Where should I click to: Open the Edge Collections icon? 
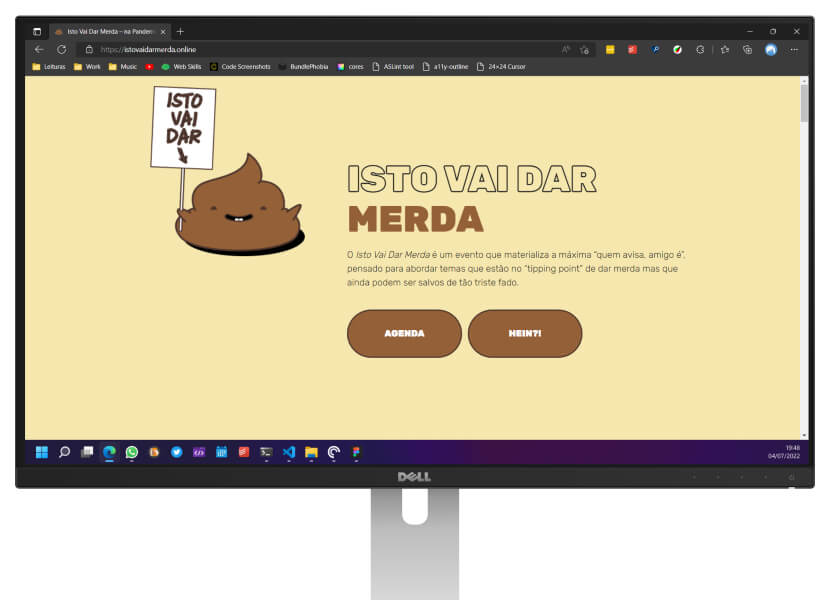tap(747, 48)
